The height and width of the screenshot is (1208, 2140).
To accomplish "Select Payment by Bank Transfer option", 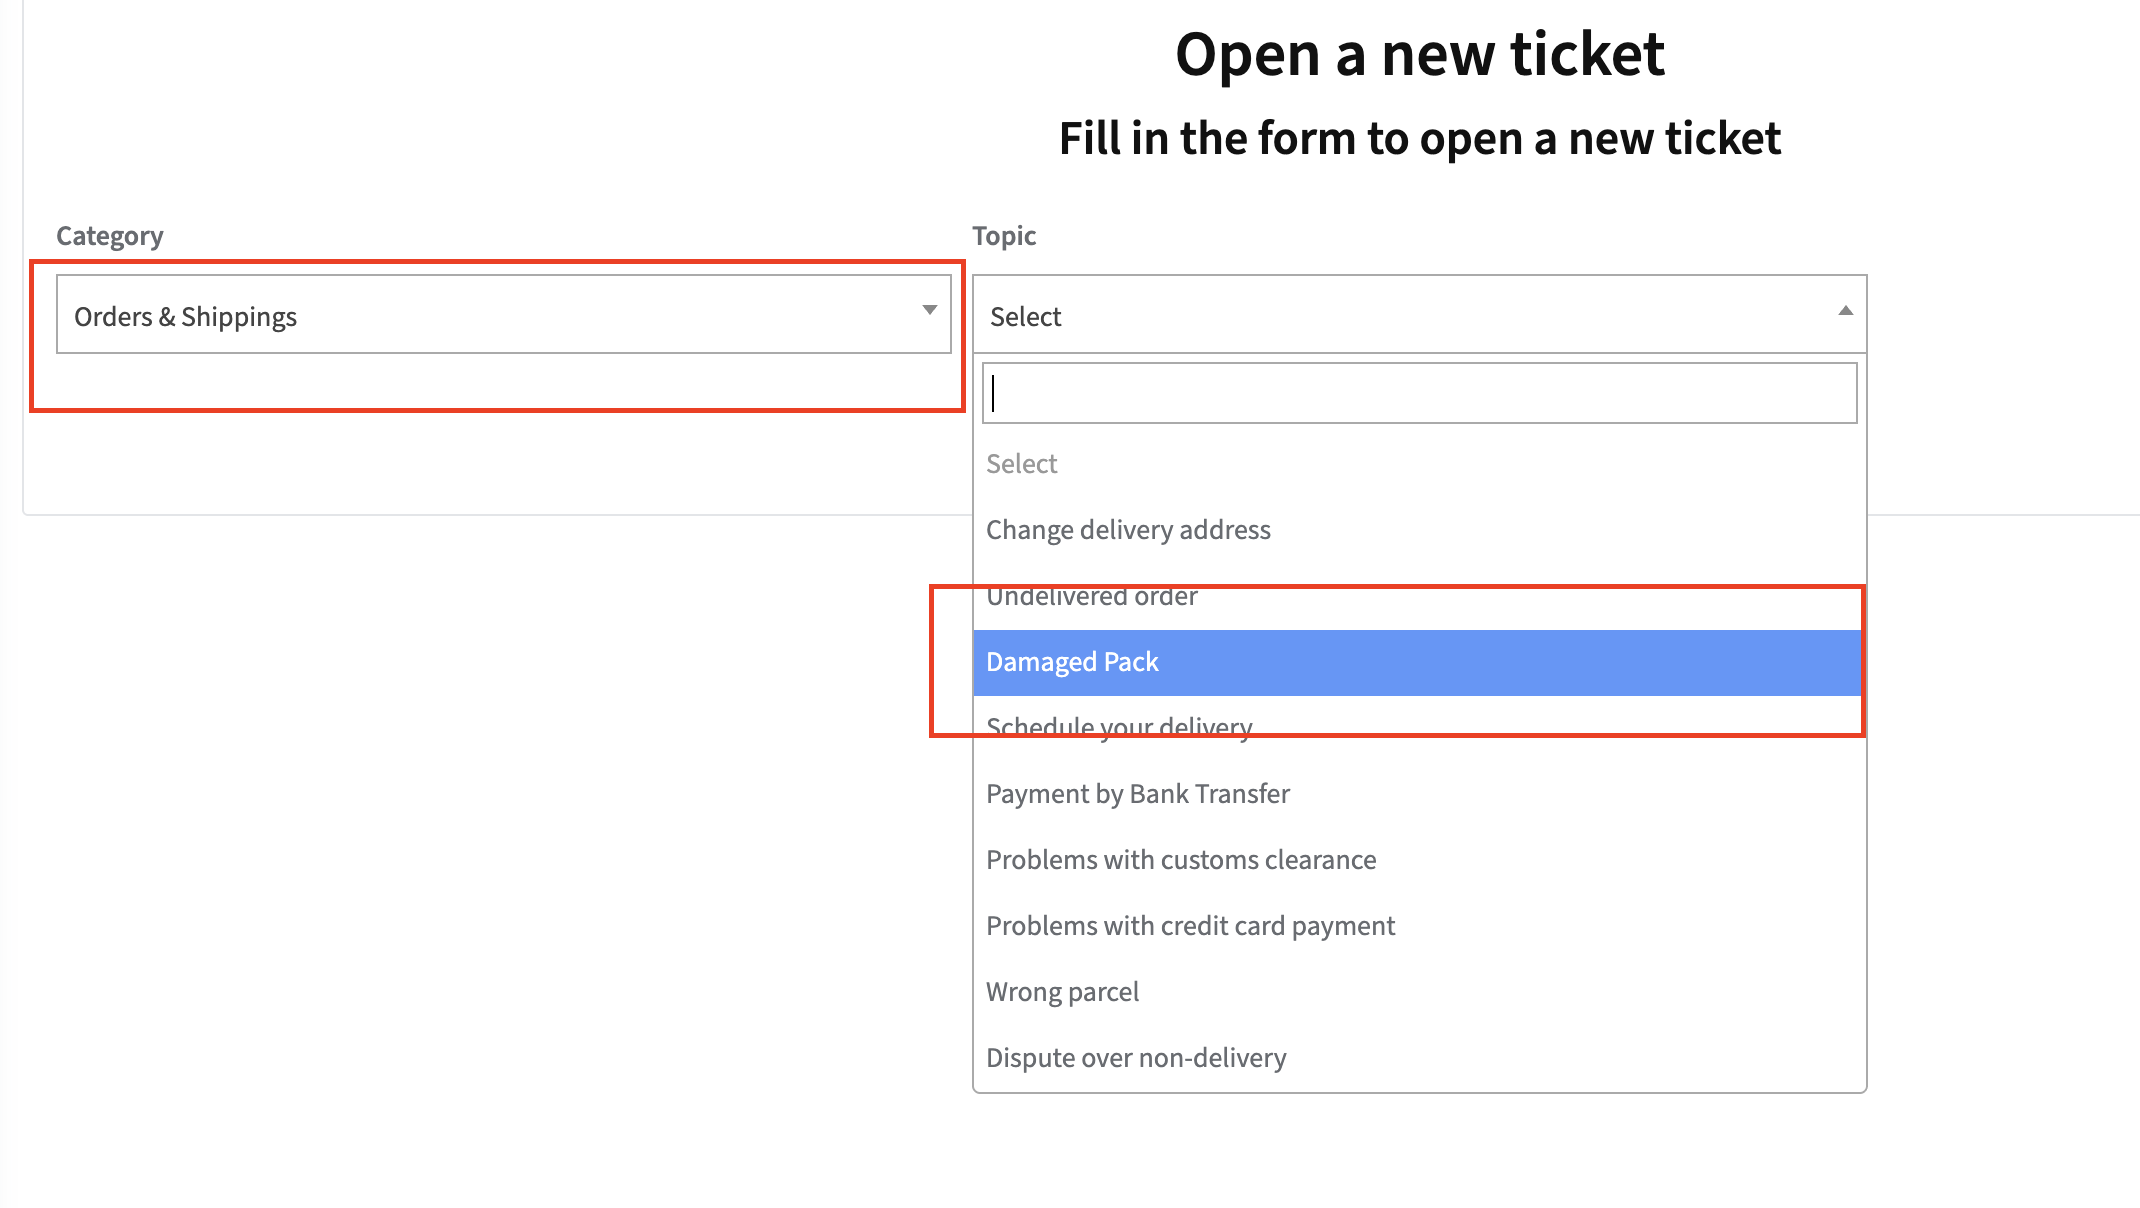I will click(x=1138, y=794).
